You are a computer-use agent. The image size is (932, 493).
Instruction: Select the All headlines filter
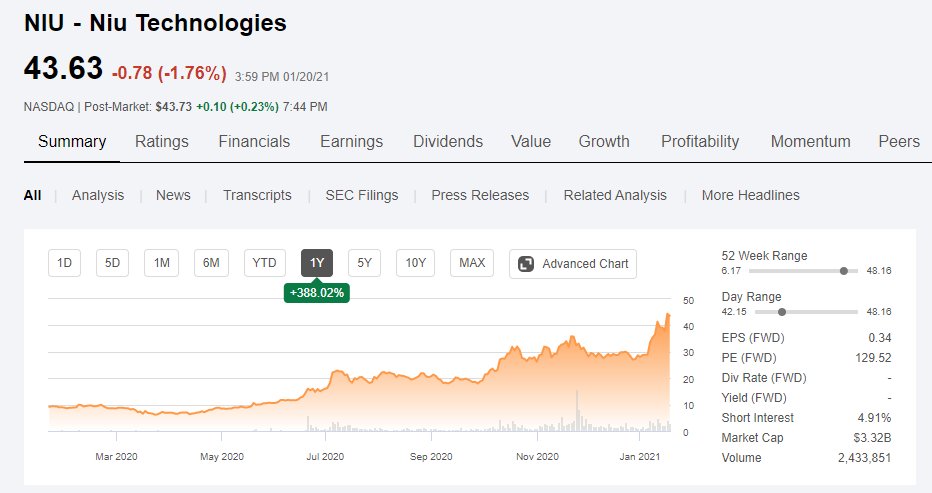pos(33,195)
